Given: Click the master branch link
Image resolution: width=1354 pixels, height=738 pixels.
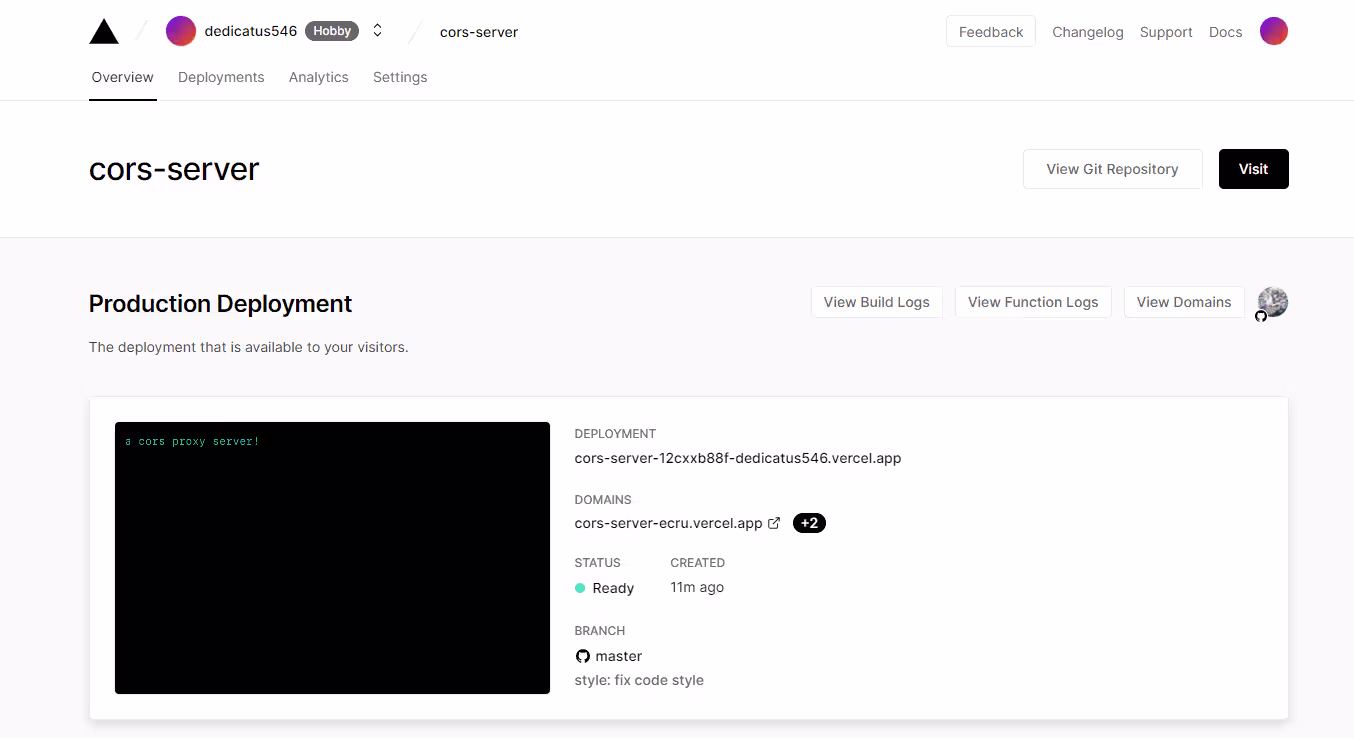Looking at the screenshot, I should coord(619,656).
